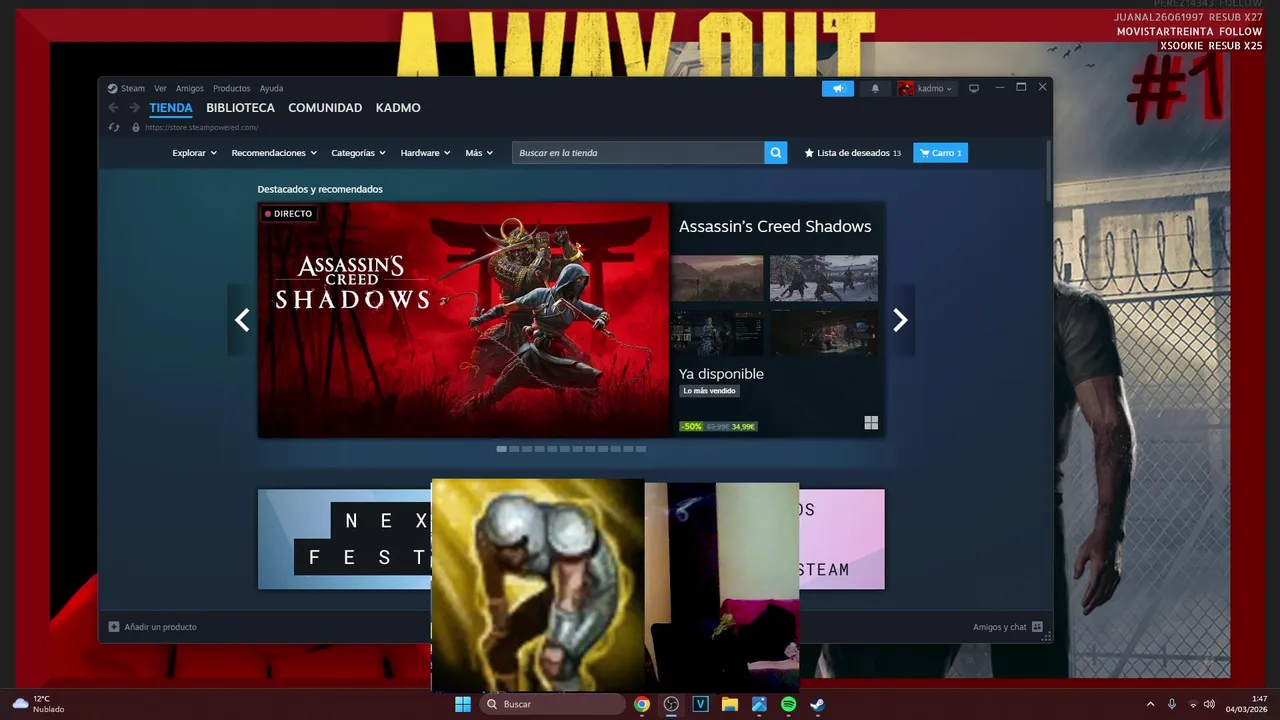The image size is (1280, 720).
Task: Expand the Explorar dropdown
Action: tap(194, 153)
